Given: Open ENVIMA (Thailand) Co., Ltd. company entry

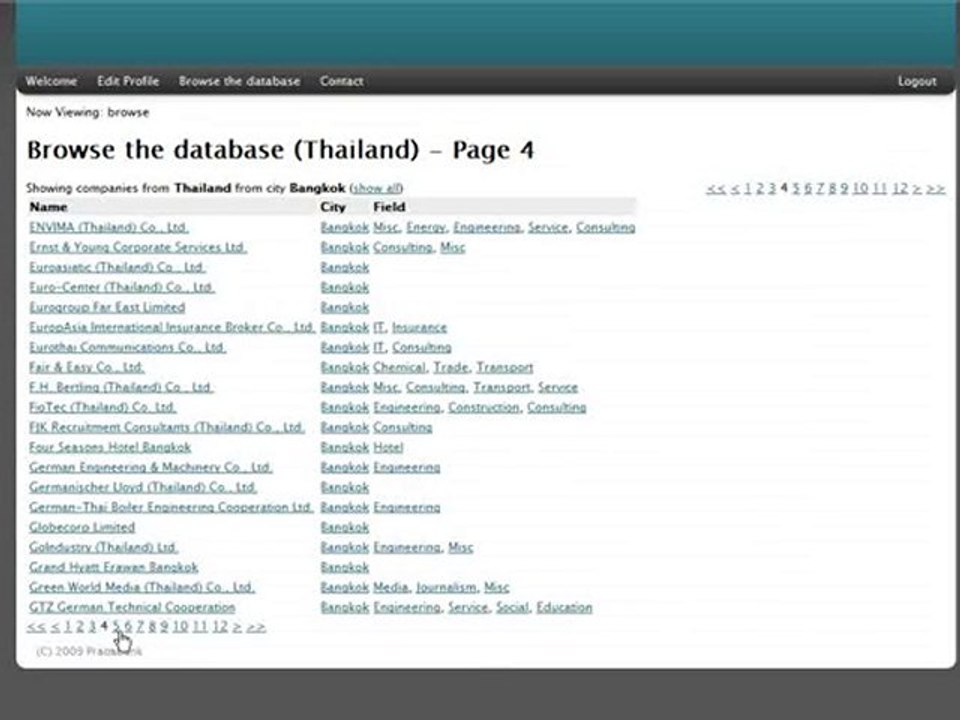Looking at the screenshot, I should click(108, 227).
